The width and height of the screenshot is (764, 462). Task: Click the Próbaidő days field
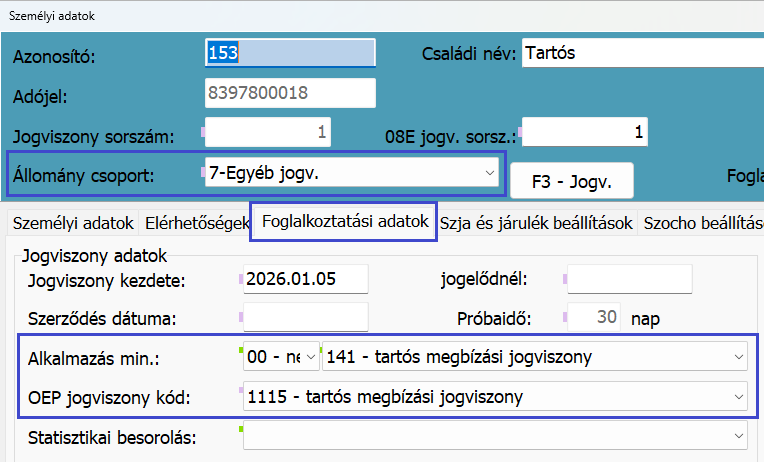coord(594,318)
